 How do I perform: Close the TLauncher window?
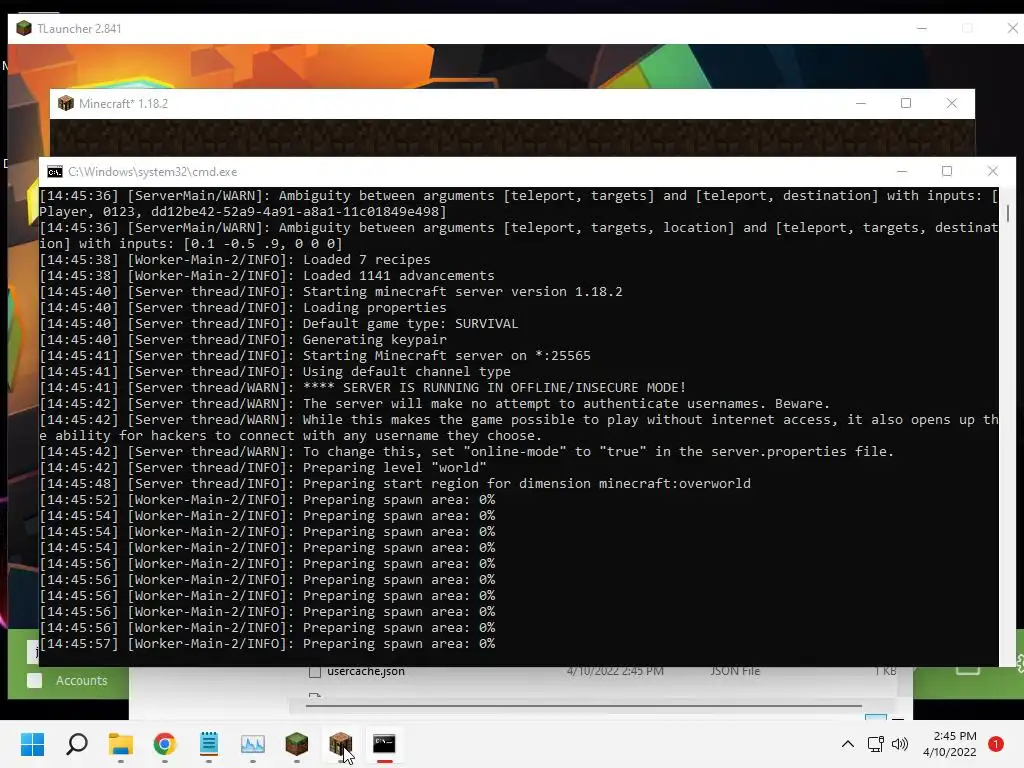point(1012,28)
